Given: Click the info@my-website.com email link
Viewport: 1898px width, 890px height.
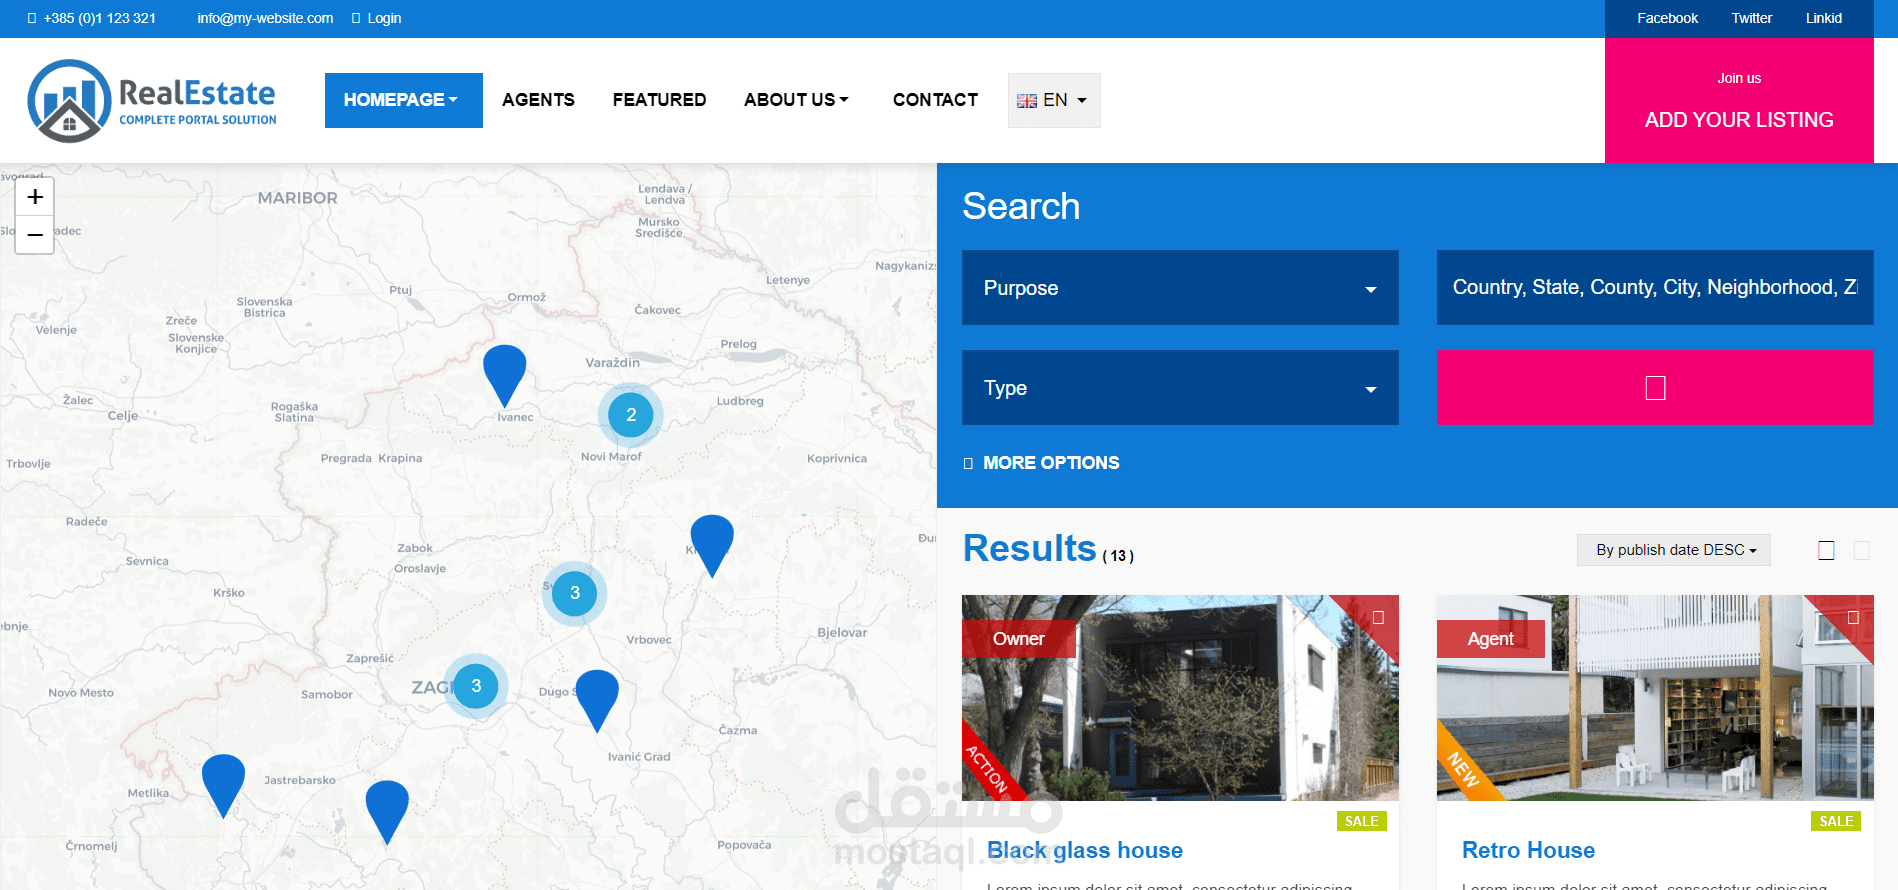Looking at the screenshot, I should click(x=265, y=18).
